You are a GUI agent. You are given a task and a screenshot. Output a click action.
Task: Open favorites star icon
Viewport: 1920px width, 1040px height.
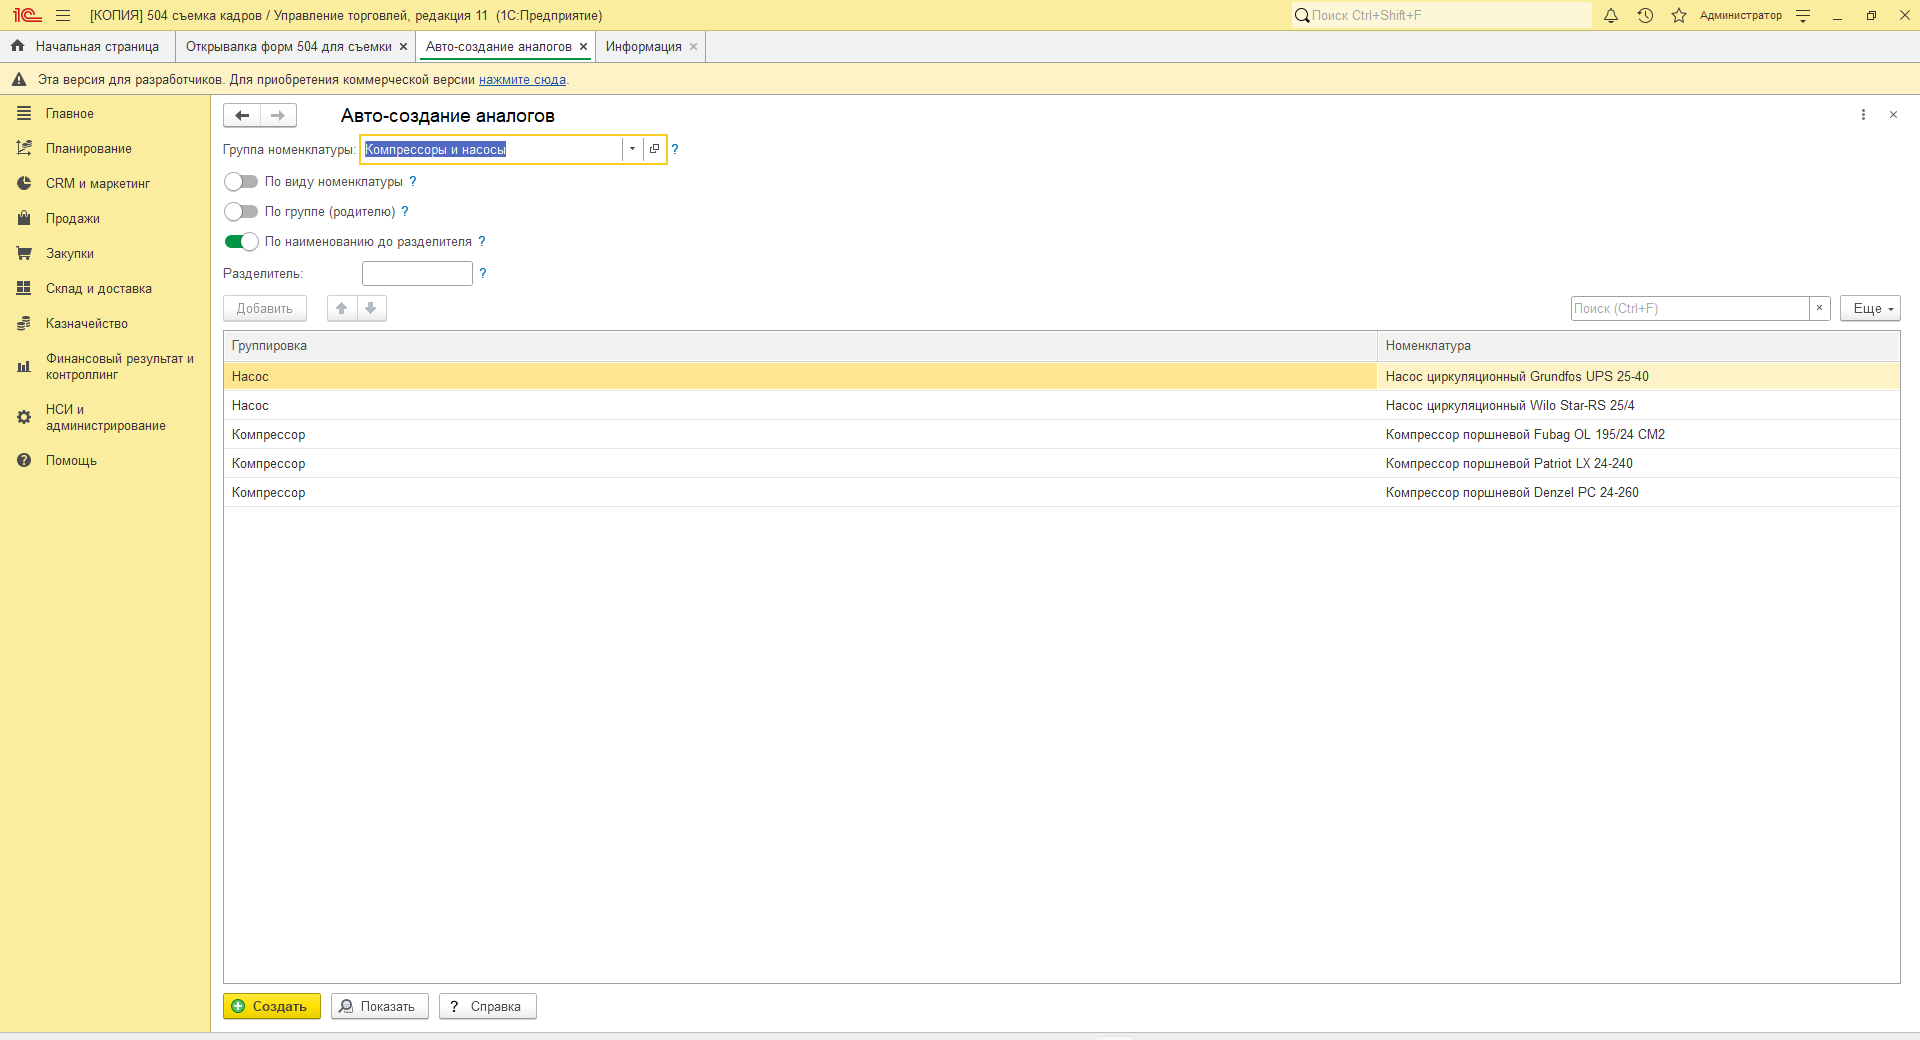tap(1679, 15)
